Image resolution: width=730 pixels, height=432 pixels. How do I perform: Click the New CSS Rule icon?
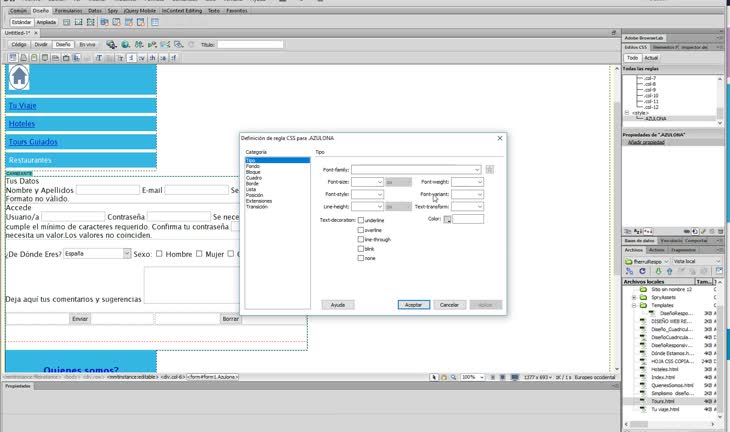coord(695,231)
